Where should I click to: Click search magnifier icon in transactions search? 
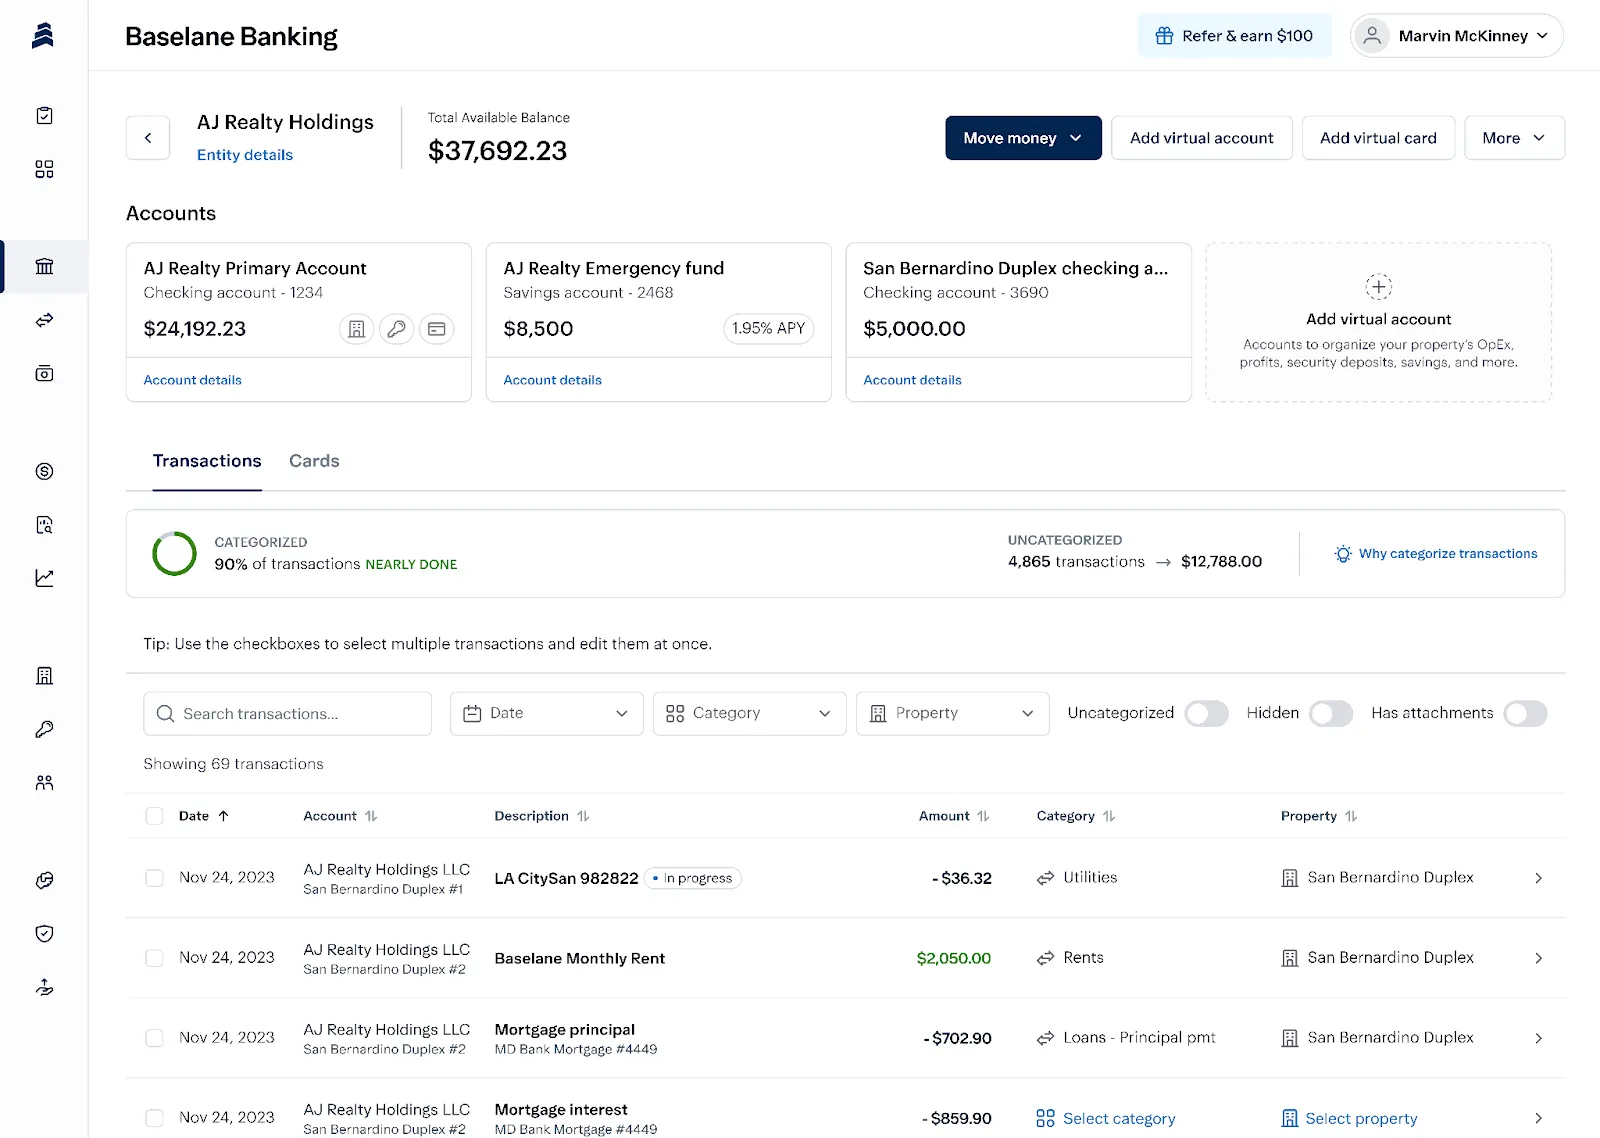pyautogui.click(x=165, y=714)
